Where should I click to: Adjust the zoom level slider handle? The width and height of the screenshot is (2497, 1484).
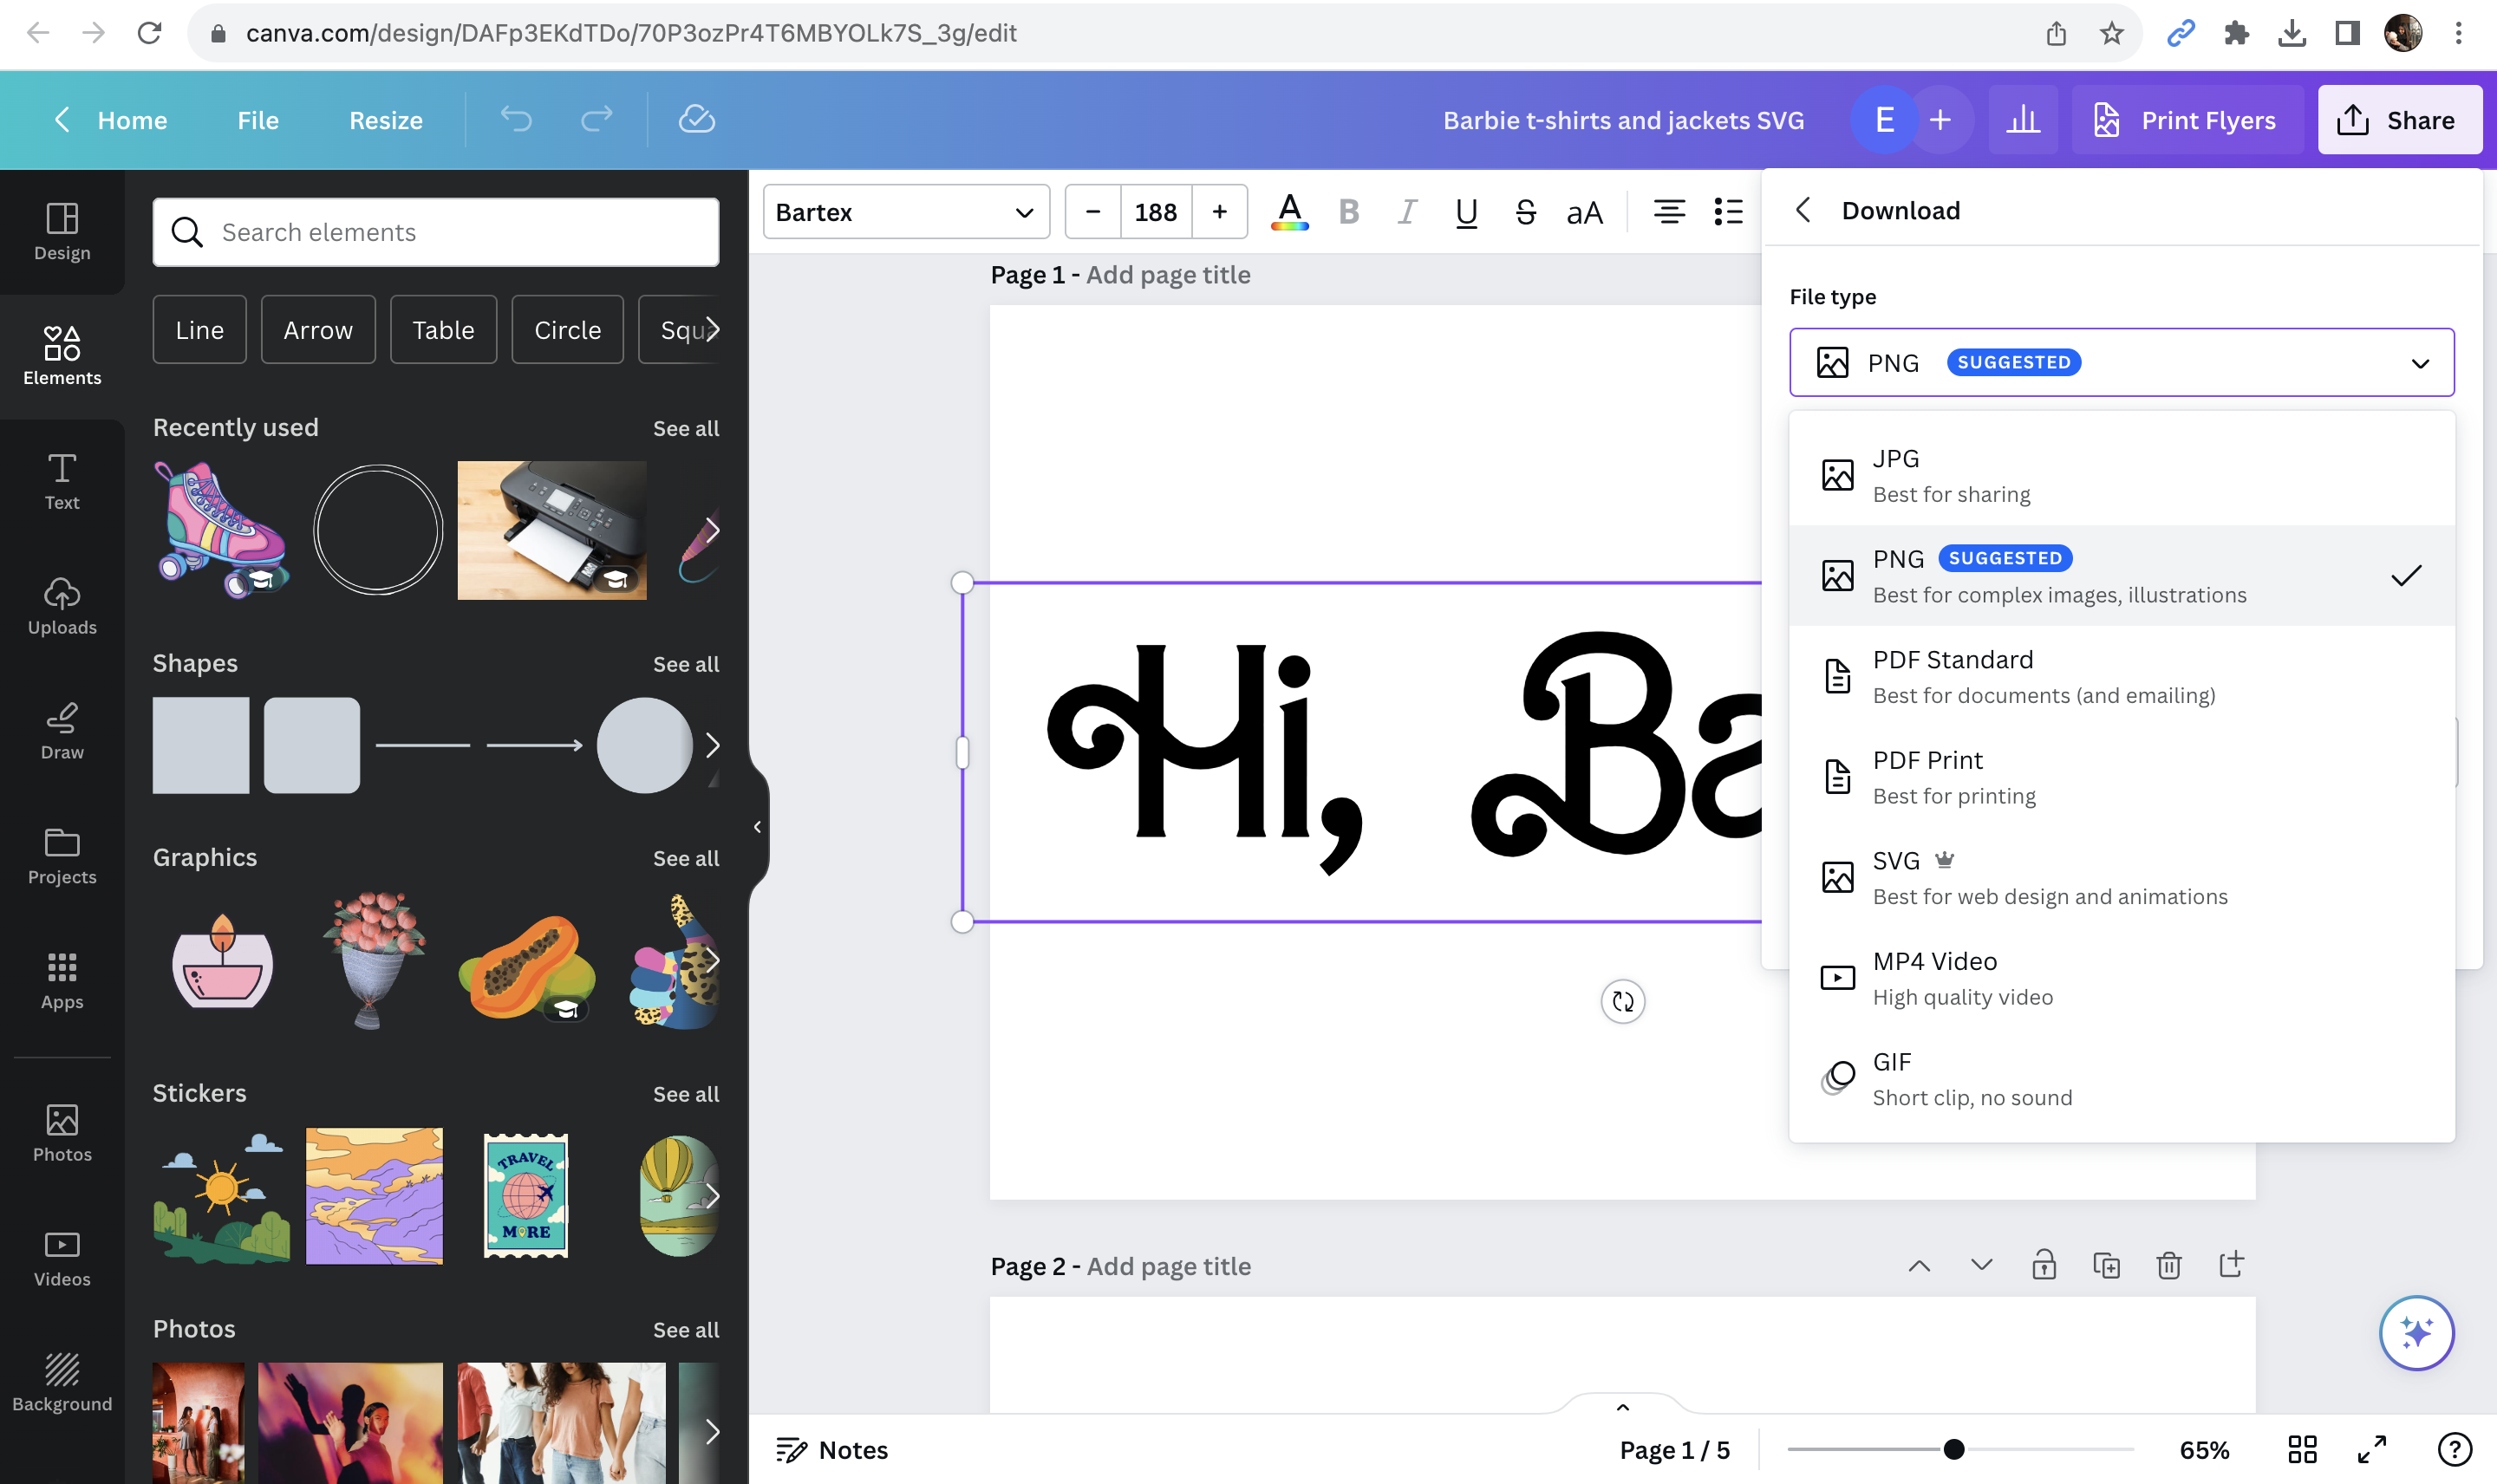[1953, 1449]
